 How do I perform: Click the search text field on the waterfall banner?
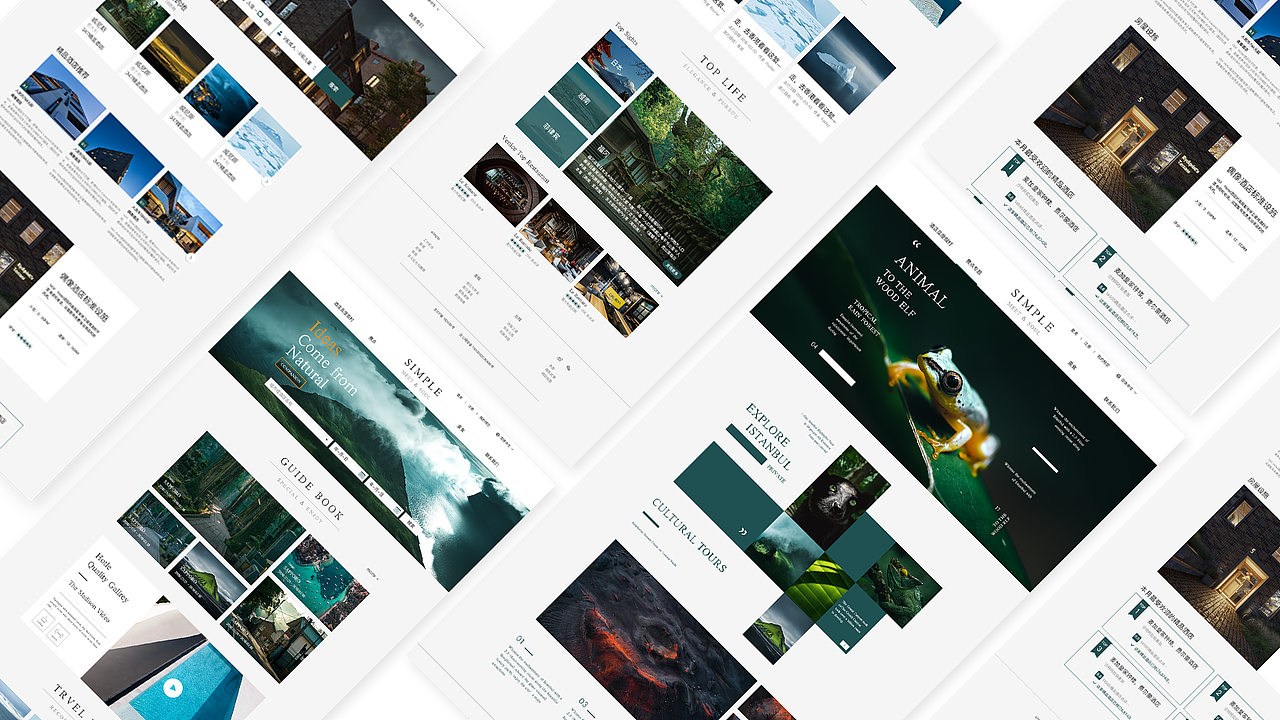pyautogui.click(x=298, y=410)
